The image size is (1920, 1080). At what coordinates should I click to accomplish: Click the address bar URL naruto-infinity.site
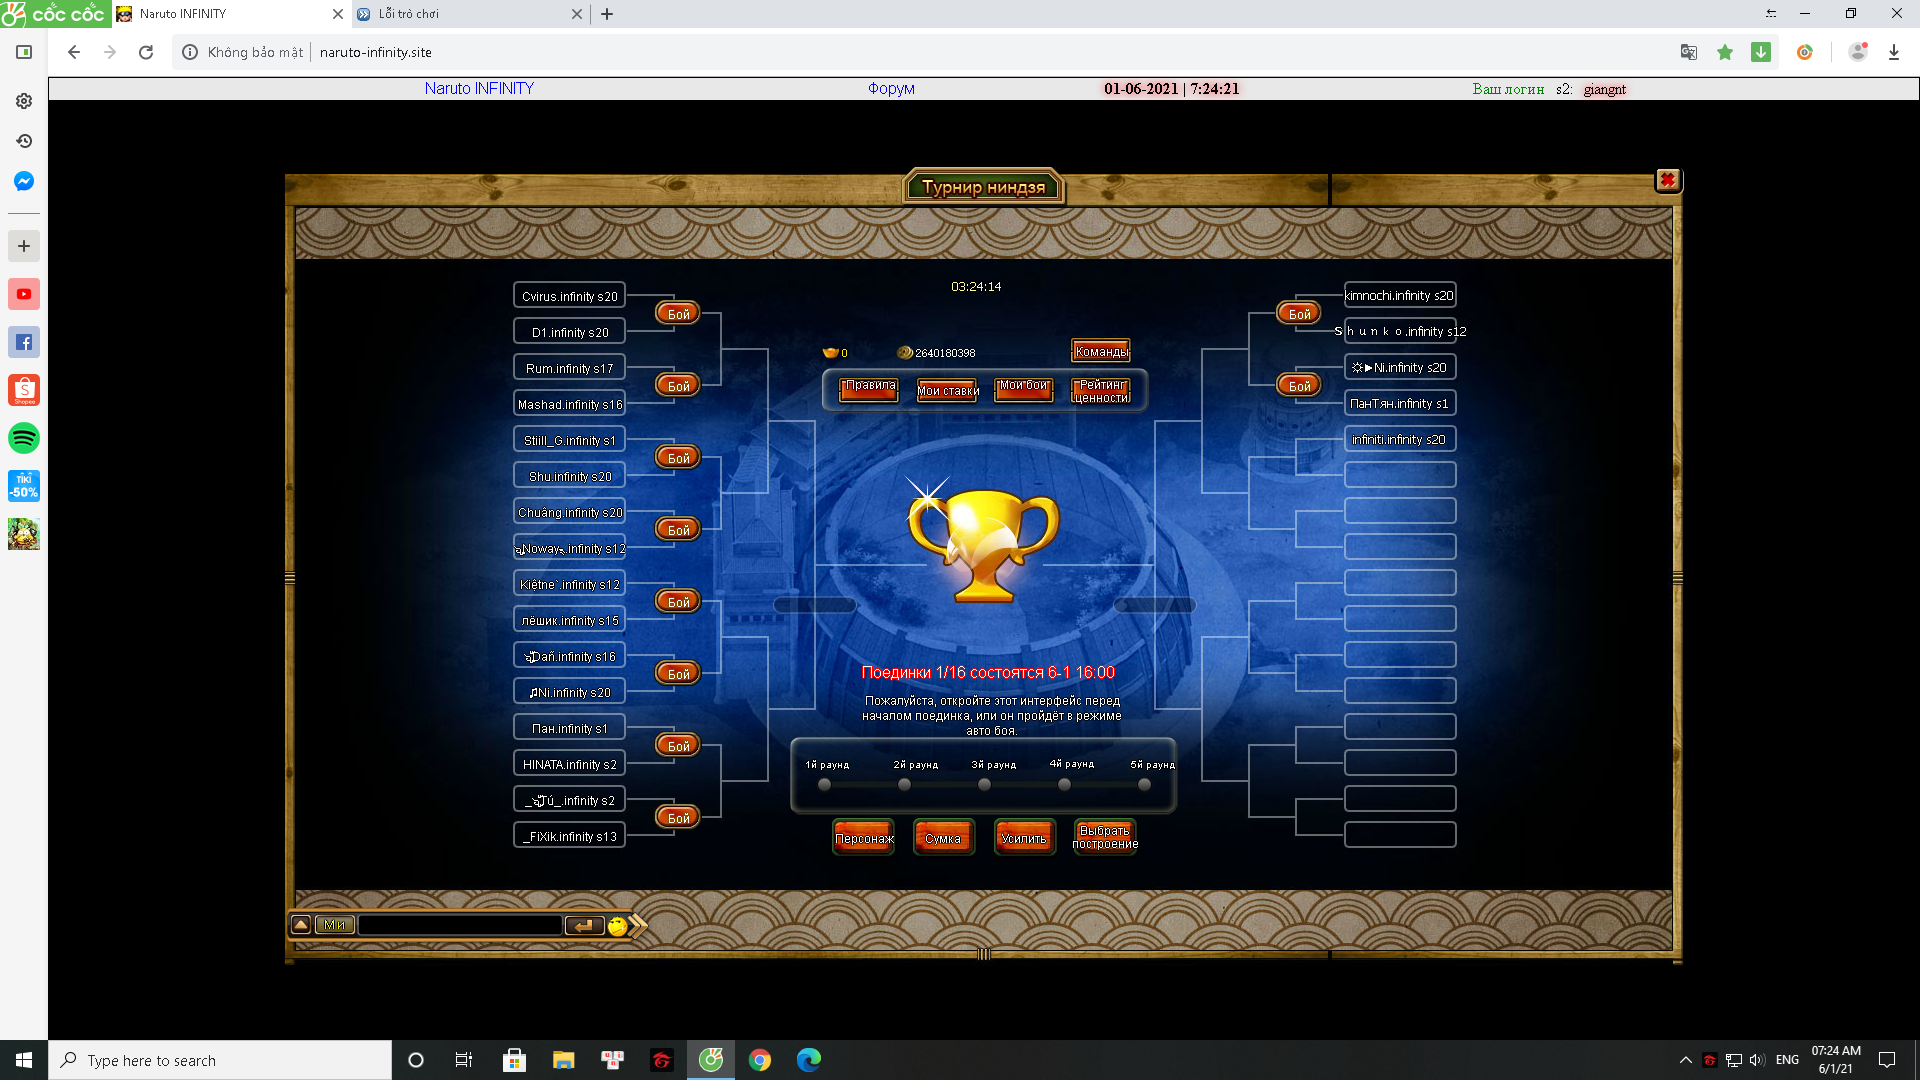376,52
